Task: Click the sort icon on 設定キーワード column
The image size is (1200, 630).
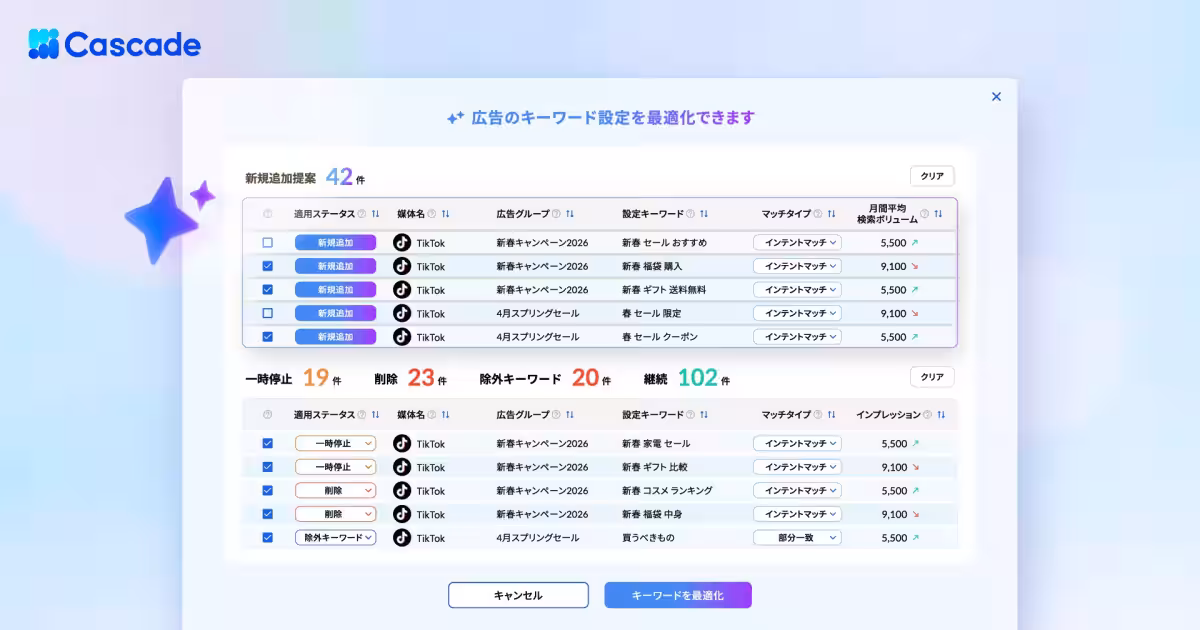Action: coord(704,213)
